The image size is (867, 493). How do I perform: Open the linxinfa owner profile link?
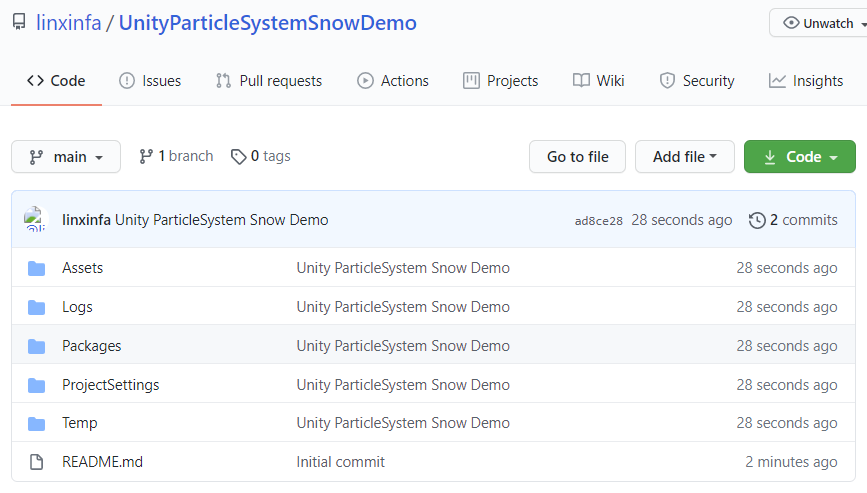click(69, 23)
